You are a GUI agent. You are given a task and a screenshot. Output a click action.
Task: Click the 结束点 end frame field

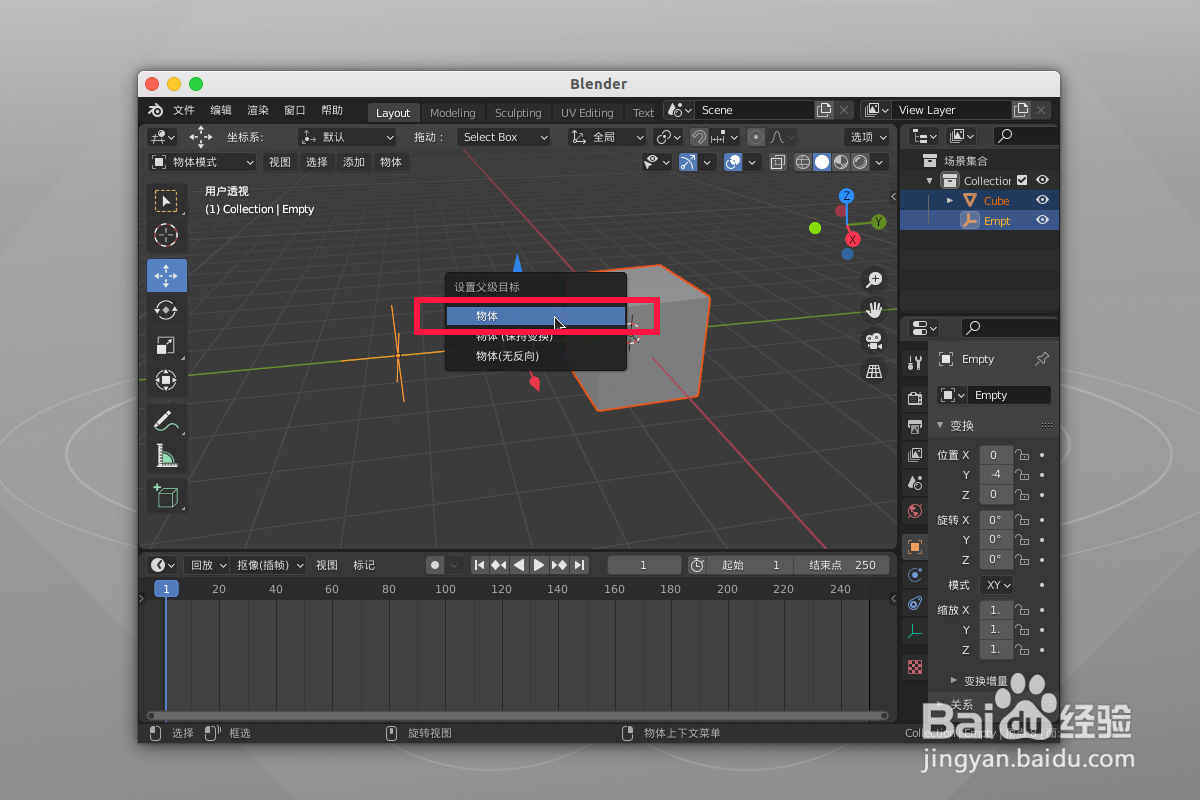pyautogui.click(x=842, y=565)
